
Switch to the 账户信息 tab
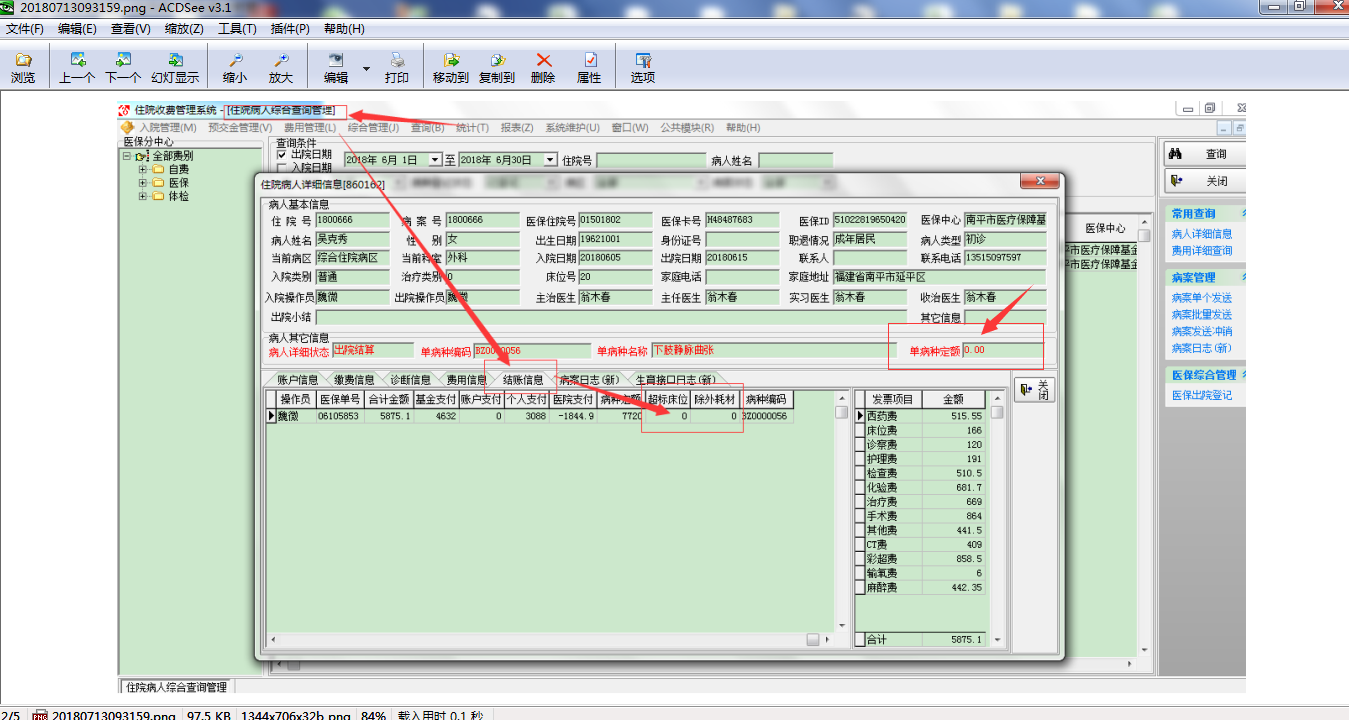[298, 380]
